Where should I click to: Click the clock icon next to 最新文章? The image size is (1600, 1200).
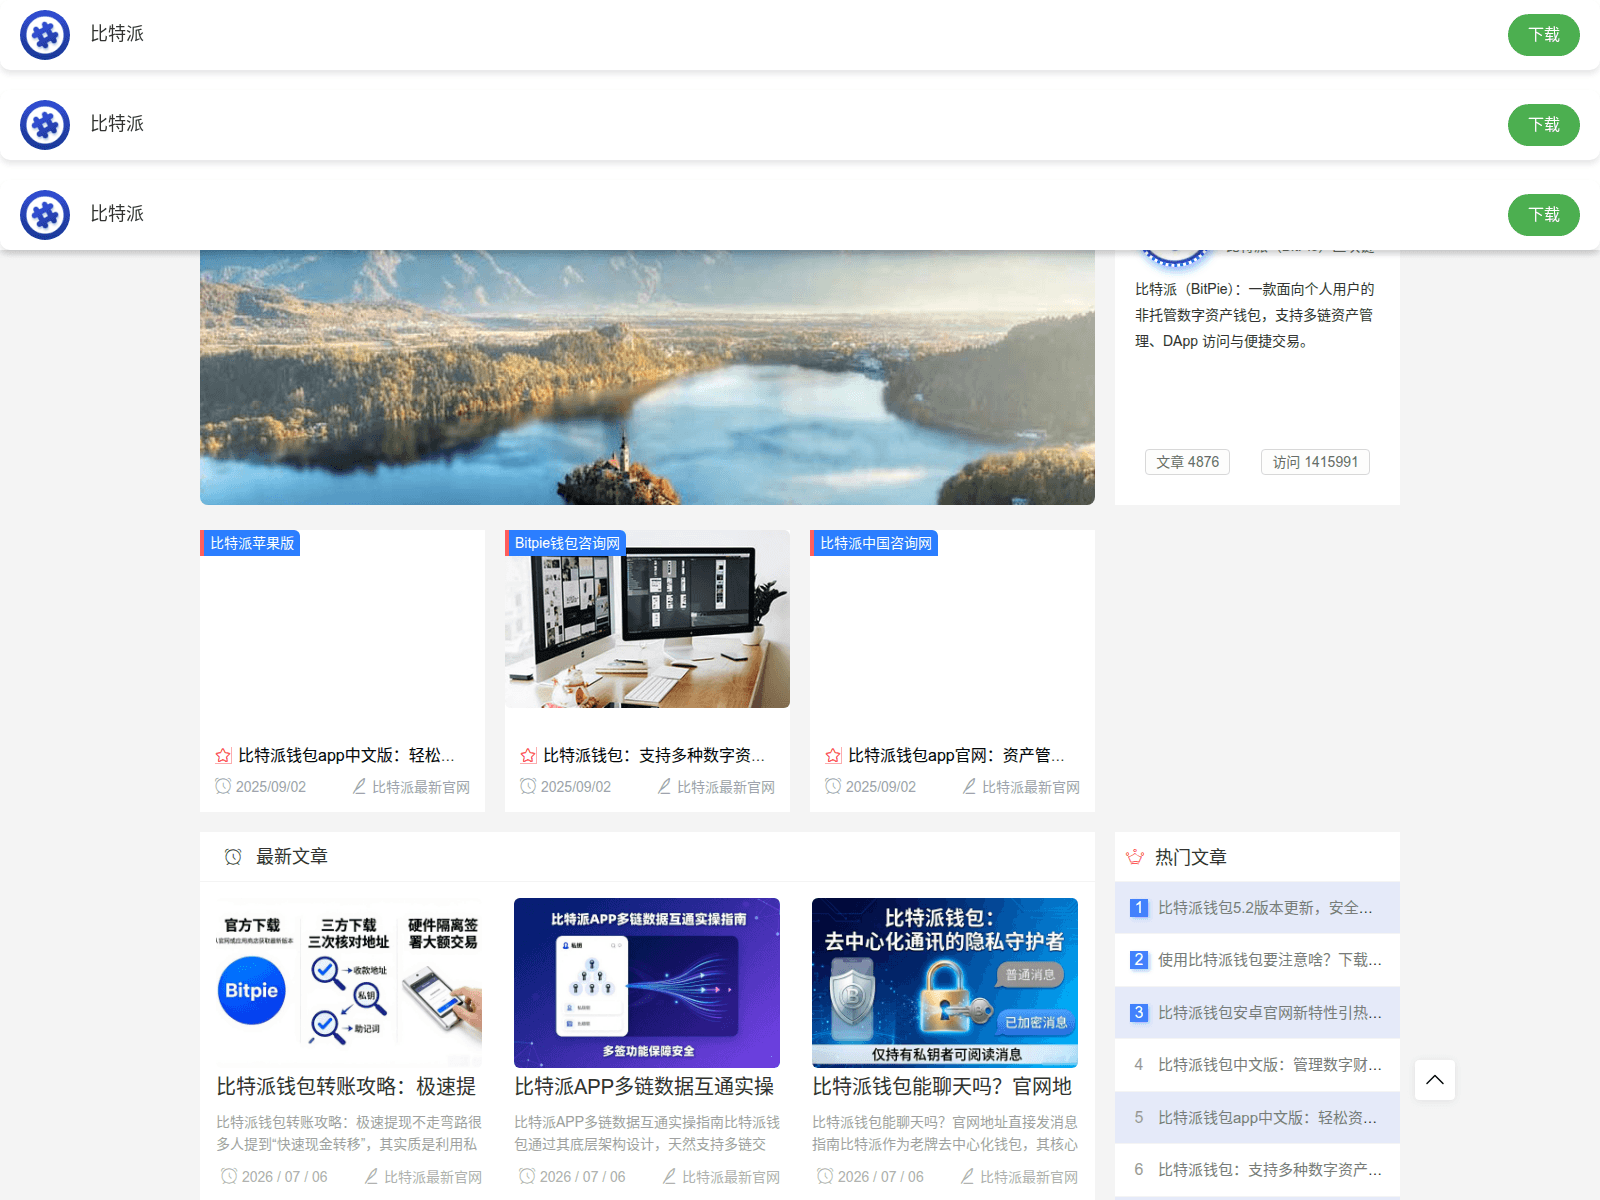pyautogui.click(x=233, y=857)
